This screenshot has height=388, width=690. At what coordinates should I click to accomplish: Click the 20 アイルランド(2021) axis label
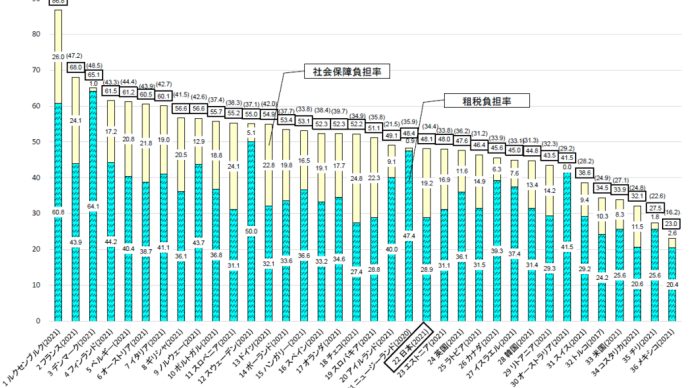367,355
